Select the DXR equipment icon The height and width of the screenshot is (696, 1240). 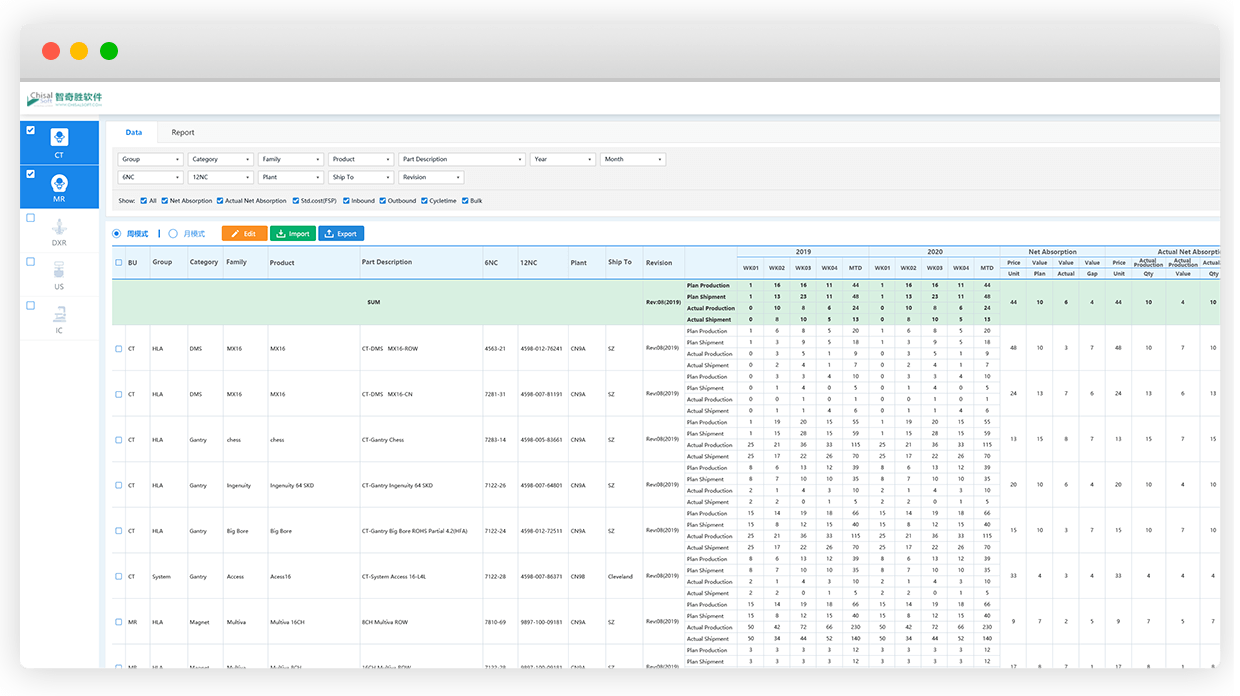[x=59, y=225]
